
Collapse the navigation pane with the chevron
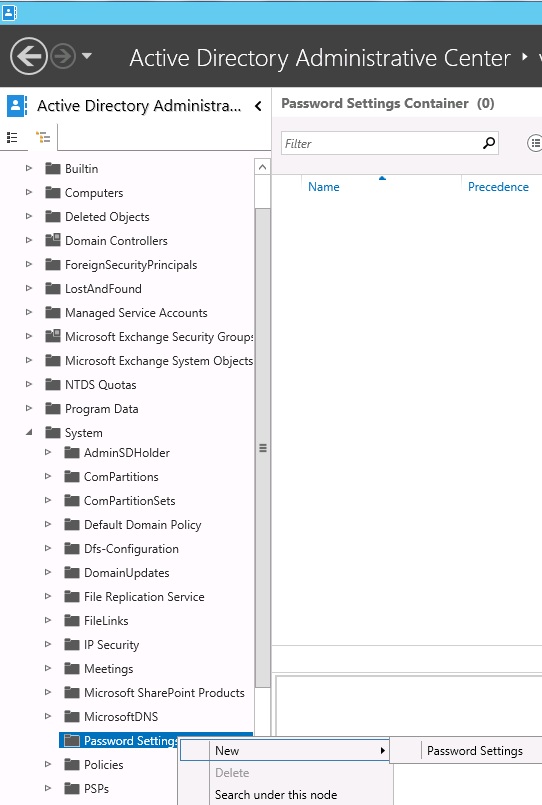(x=258, y=106)
